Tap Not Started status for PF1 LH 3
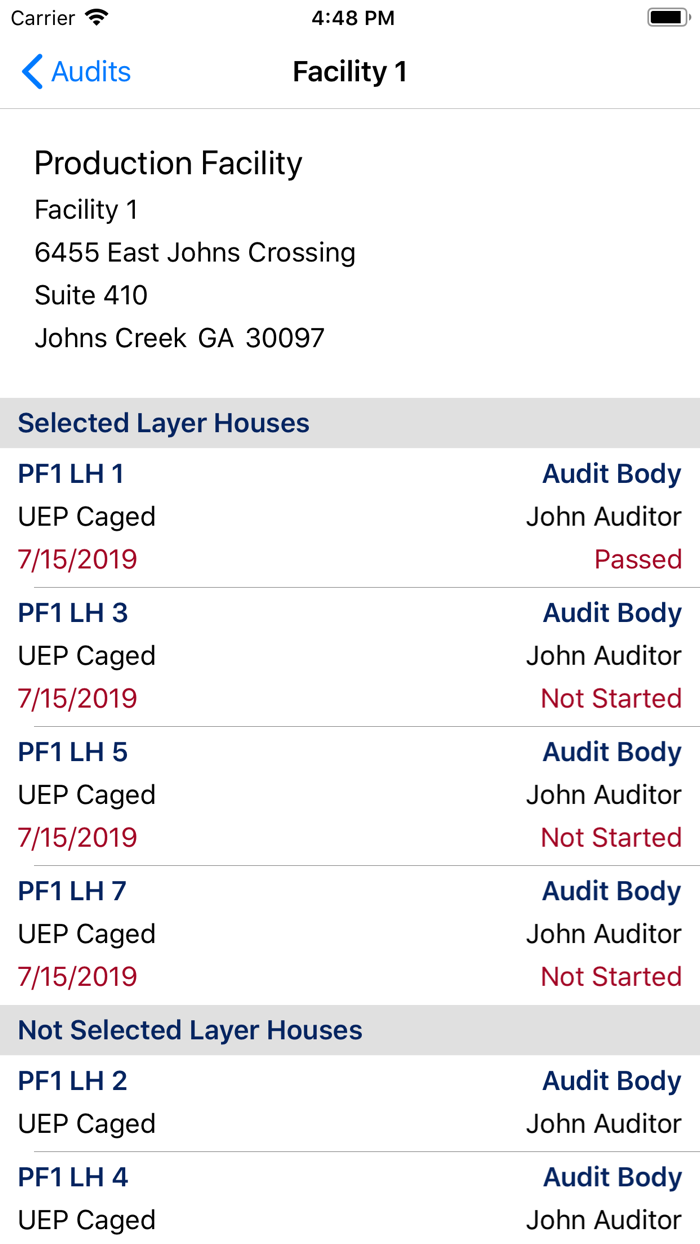 click(x=611, y=697)
